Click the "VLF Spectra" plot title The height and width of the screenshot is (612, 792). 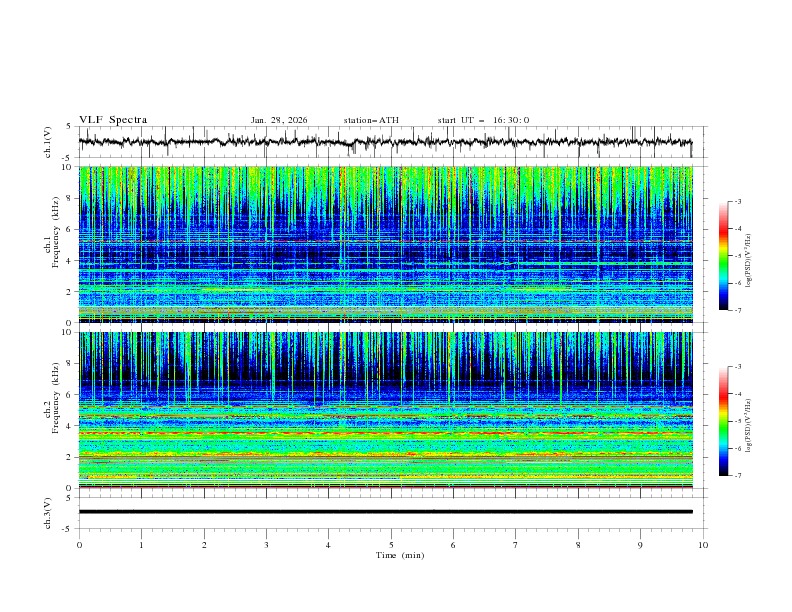click(x=113, y=120)
